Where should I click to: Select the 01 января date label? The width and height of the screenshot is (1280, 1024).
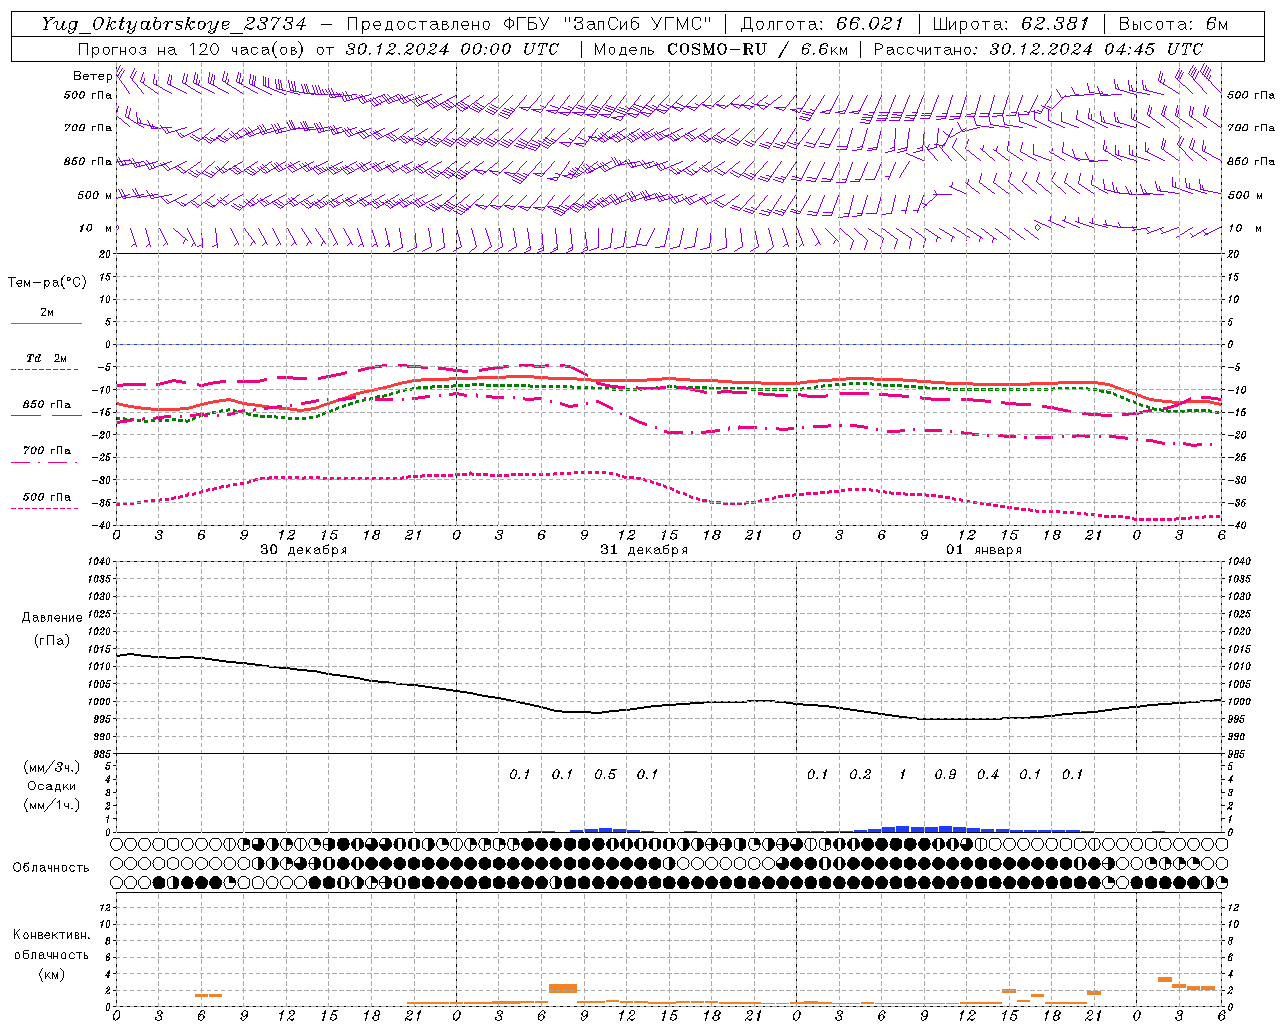click(984, 550)
